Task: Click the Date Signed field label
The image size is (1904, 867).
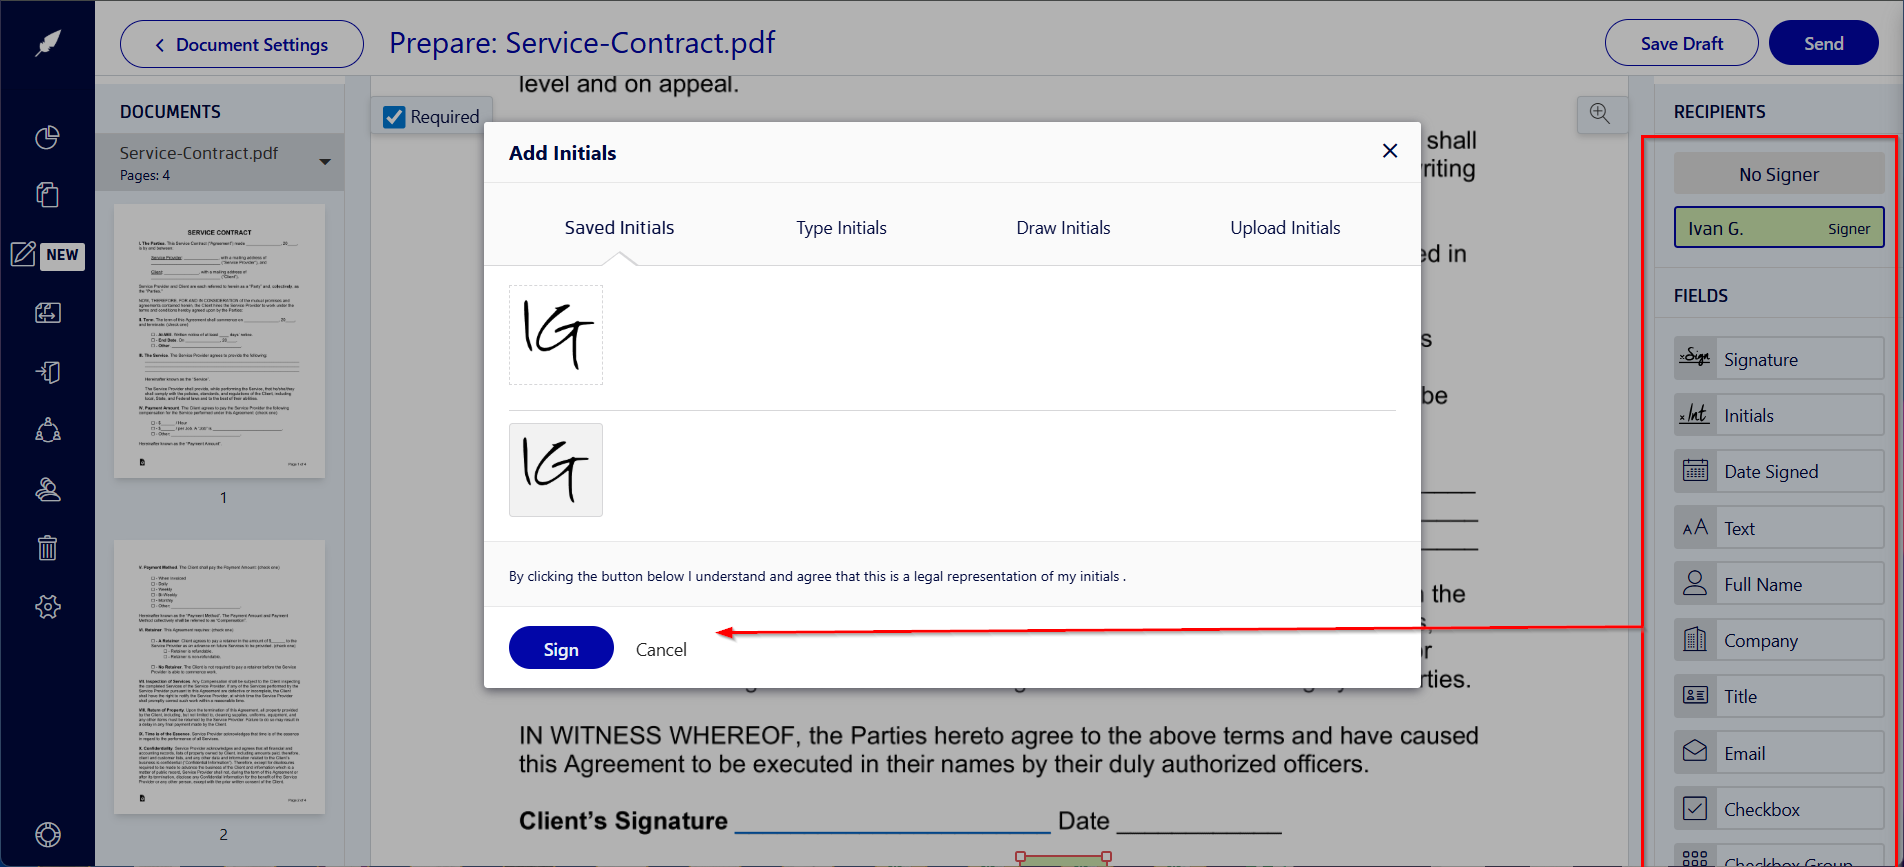Action: [1771, 472]
